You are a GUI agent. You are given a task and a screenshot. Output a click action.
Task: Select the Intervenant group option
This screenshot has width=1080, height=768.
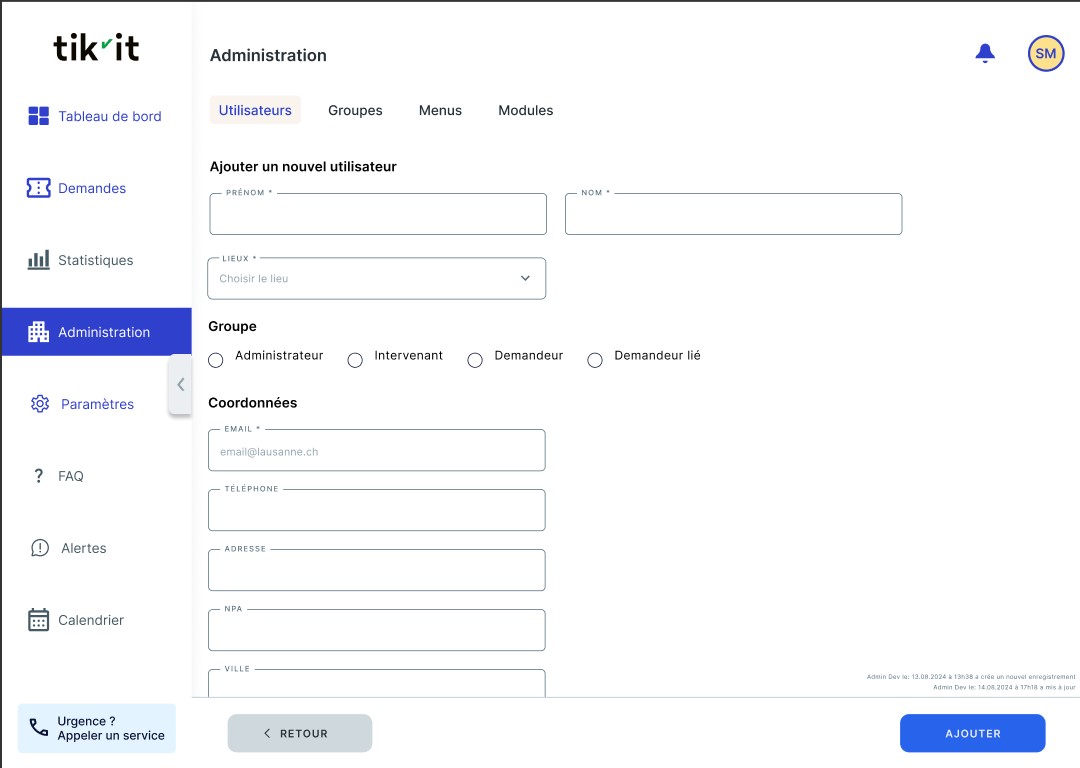point(355,360)
